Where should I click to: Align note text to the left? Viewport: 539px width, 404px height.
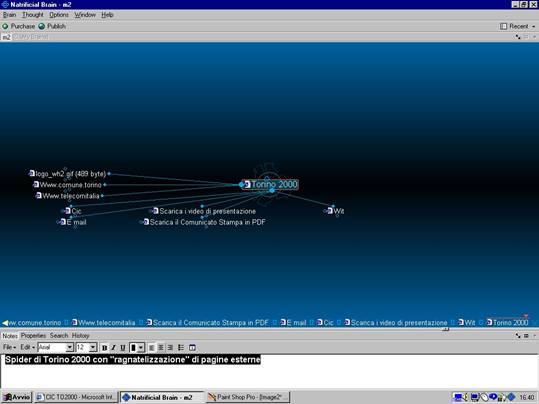(x=152, y=348)
